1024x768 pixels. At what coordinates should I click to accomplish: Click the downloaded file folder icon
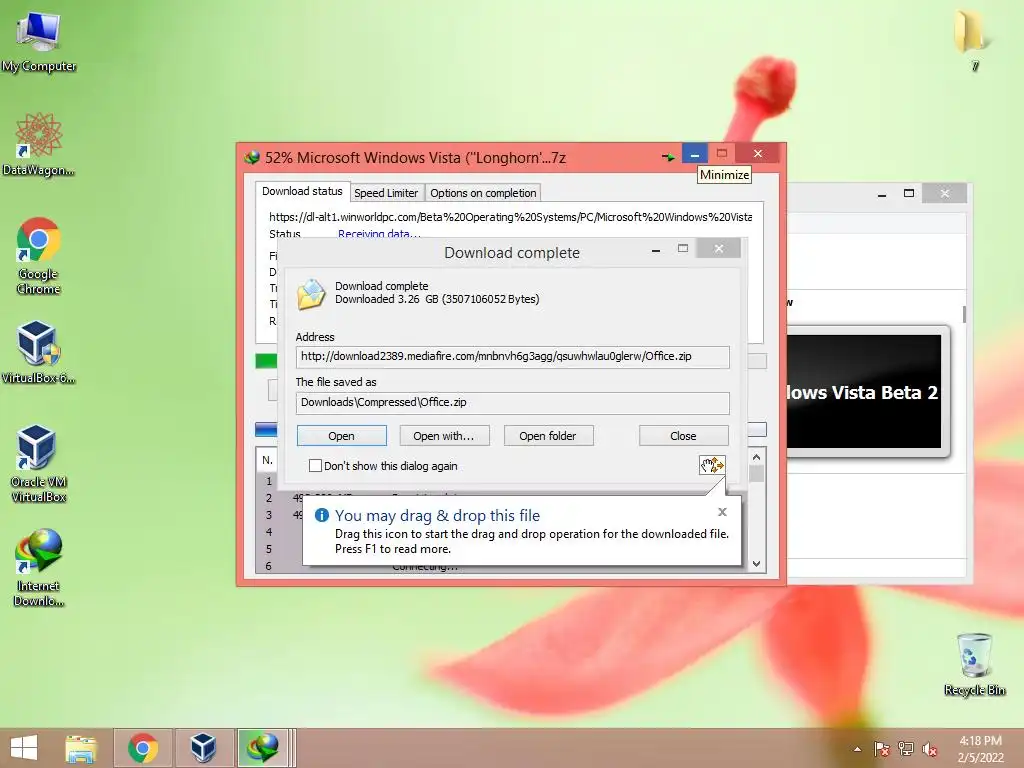311,294
